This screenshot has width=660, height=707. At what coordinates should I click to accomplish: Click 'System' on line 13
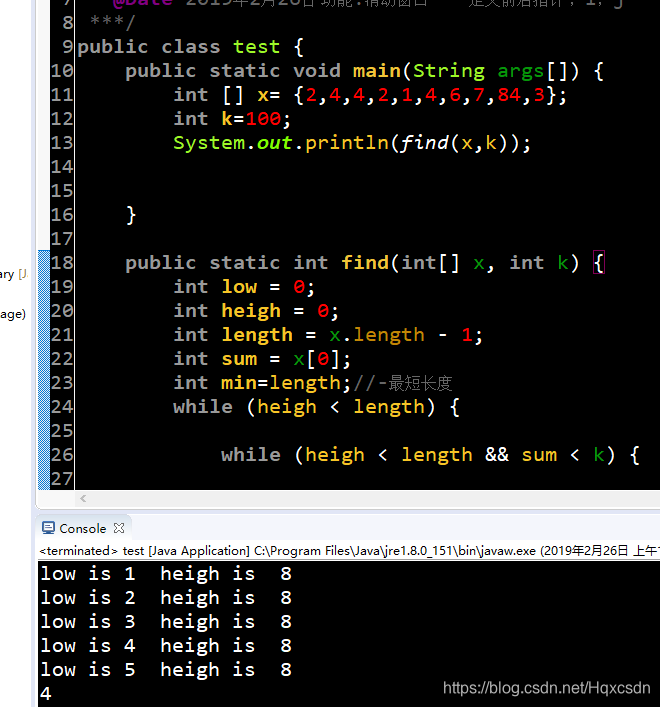point(209,143)
